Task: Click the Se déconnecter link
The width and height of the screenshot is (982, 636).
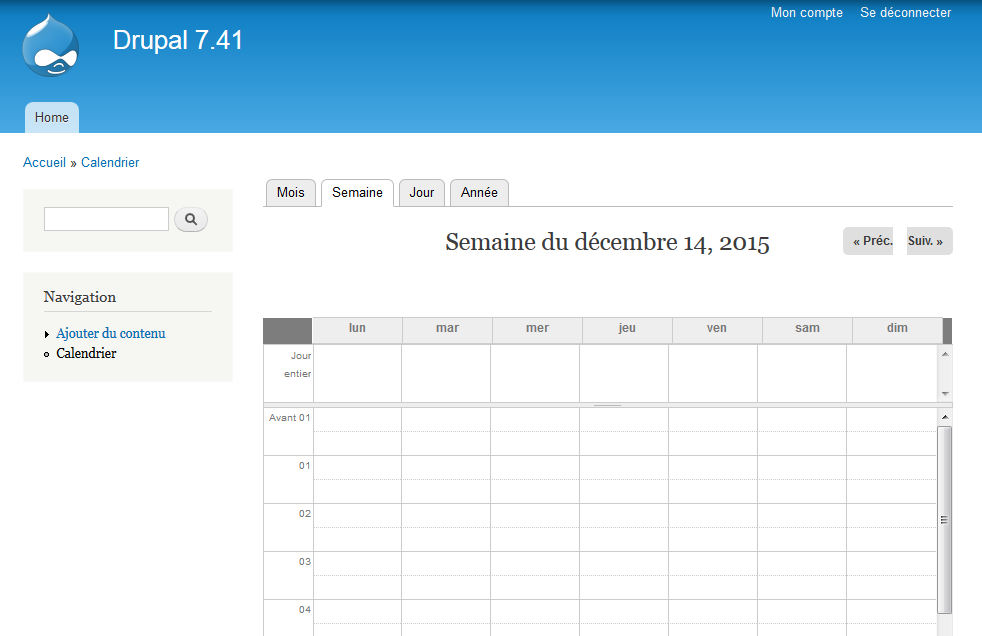Action: pos(905,13)
